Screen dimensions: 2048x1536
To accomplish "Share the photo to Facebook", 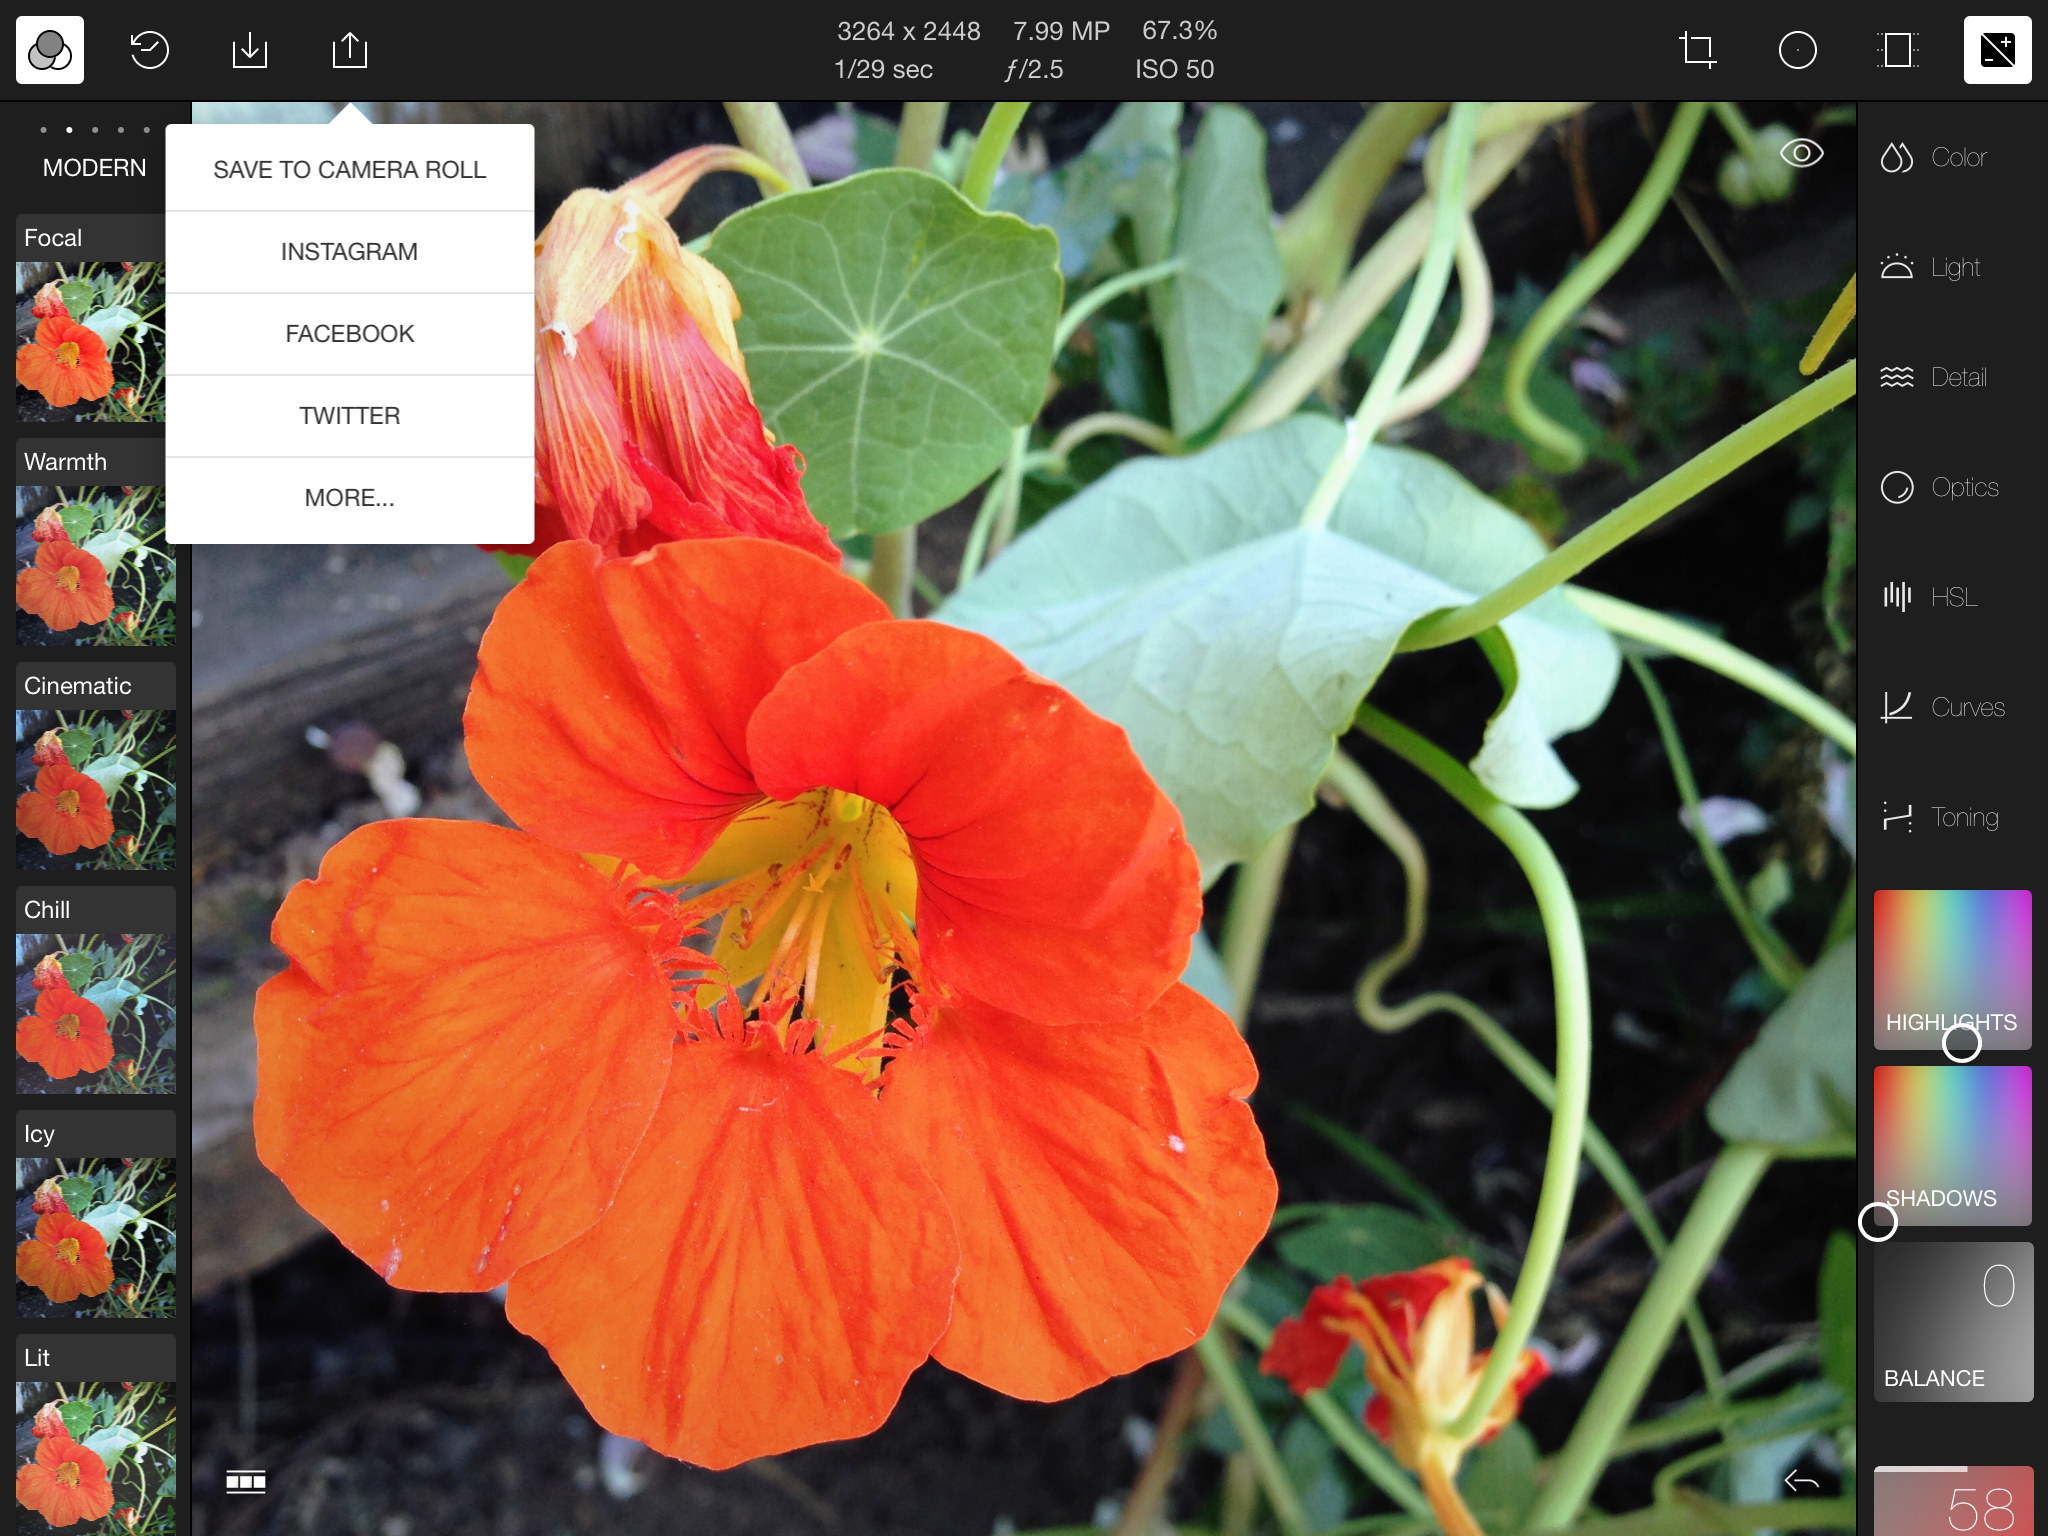I will click(x=350, y=333).
